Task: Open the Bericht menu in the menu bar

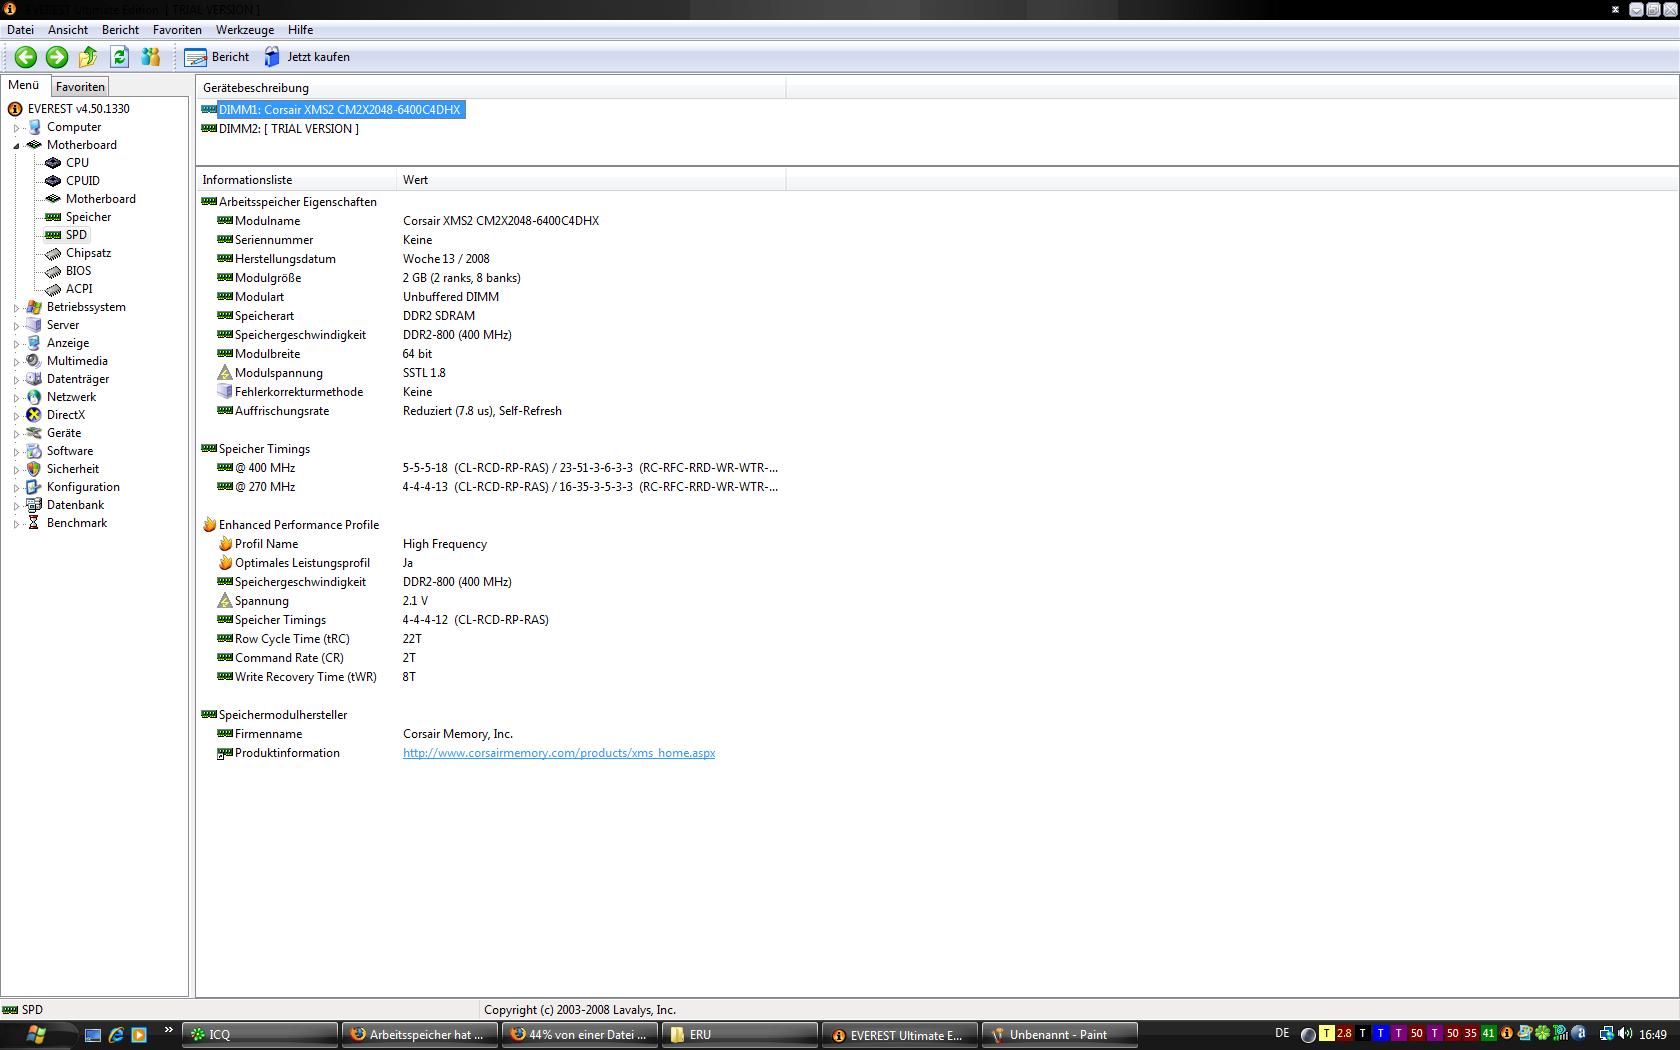Action: (x=120, y=30)
